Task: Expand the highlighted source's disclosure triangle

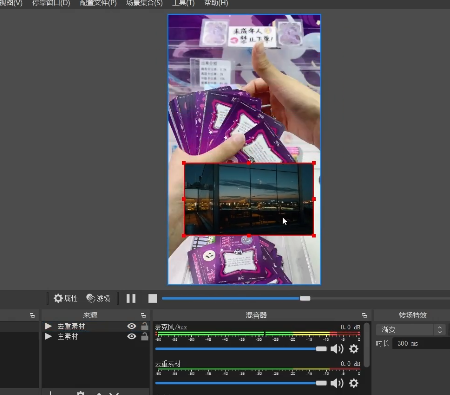Action: click(48, 326)
